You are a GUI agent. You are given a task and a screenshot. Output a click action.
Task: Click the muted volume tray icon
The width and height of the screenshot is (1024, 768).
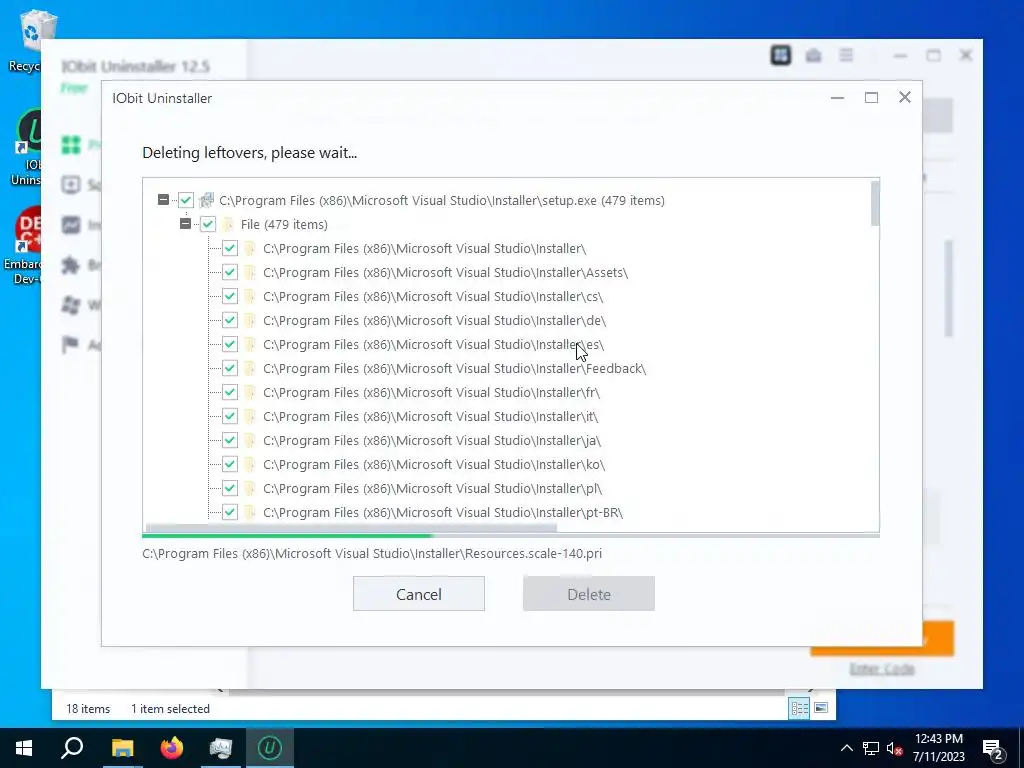(x=894, y=748)
